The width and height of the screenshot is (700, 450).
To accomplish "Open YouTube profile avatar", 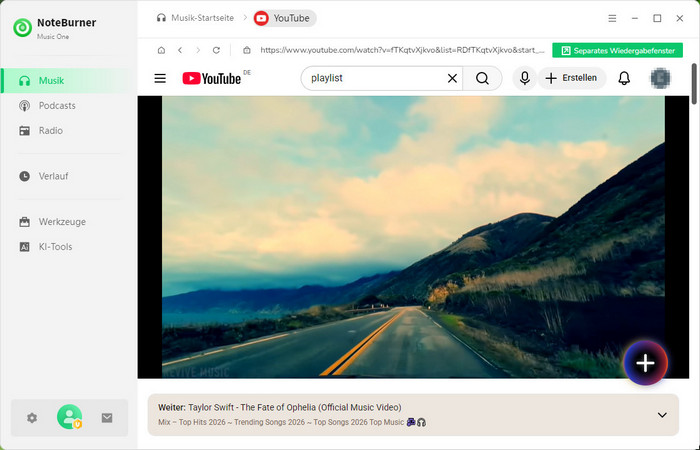I will [x=660, y=79].
